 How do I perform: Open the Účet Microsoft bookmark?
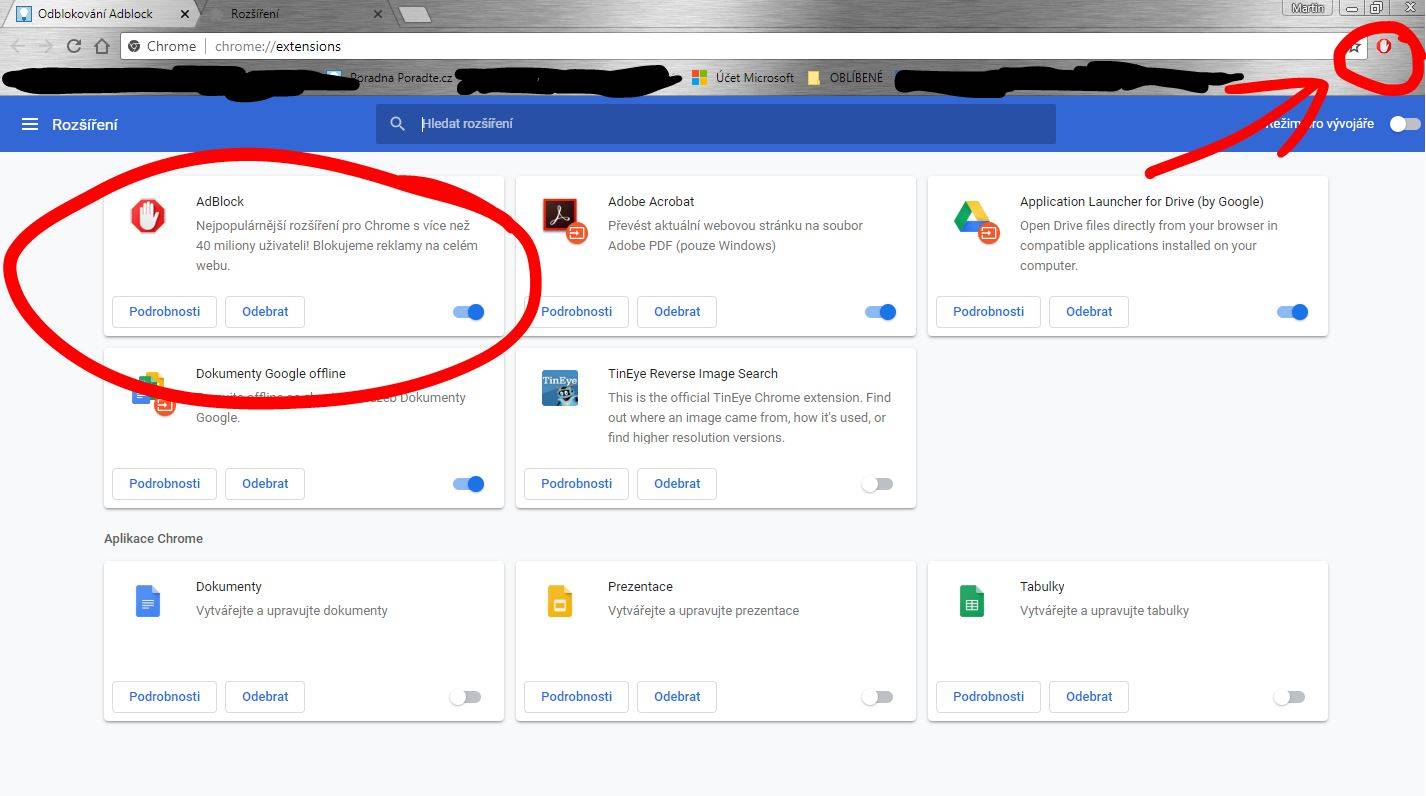click(x=743, y=77)
